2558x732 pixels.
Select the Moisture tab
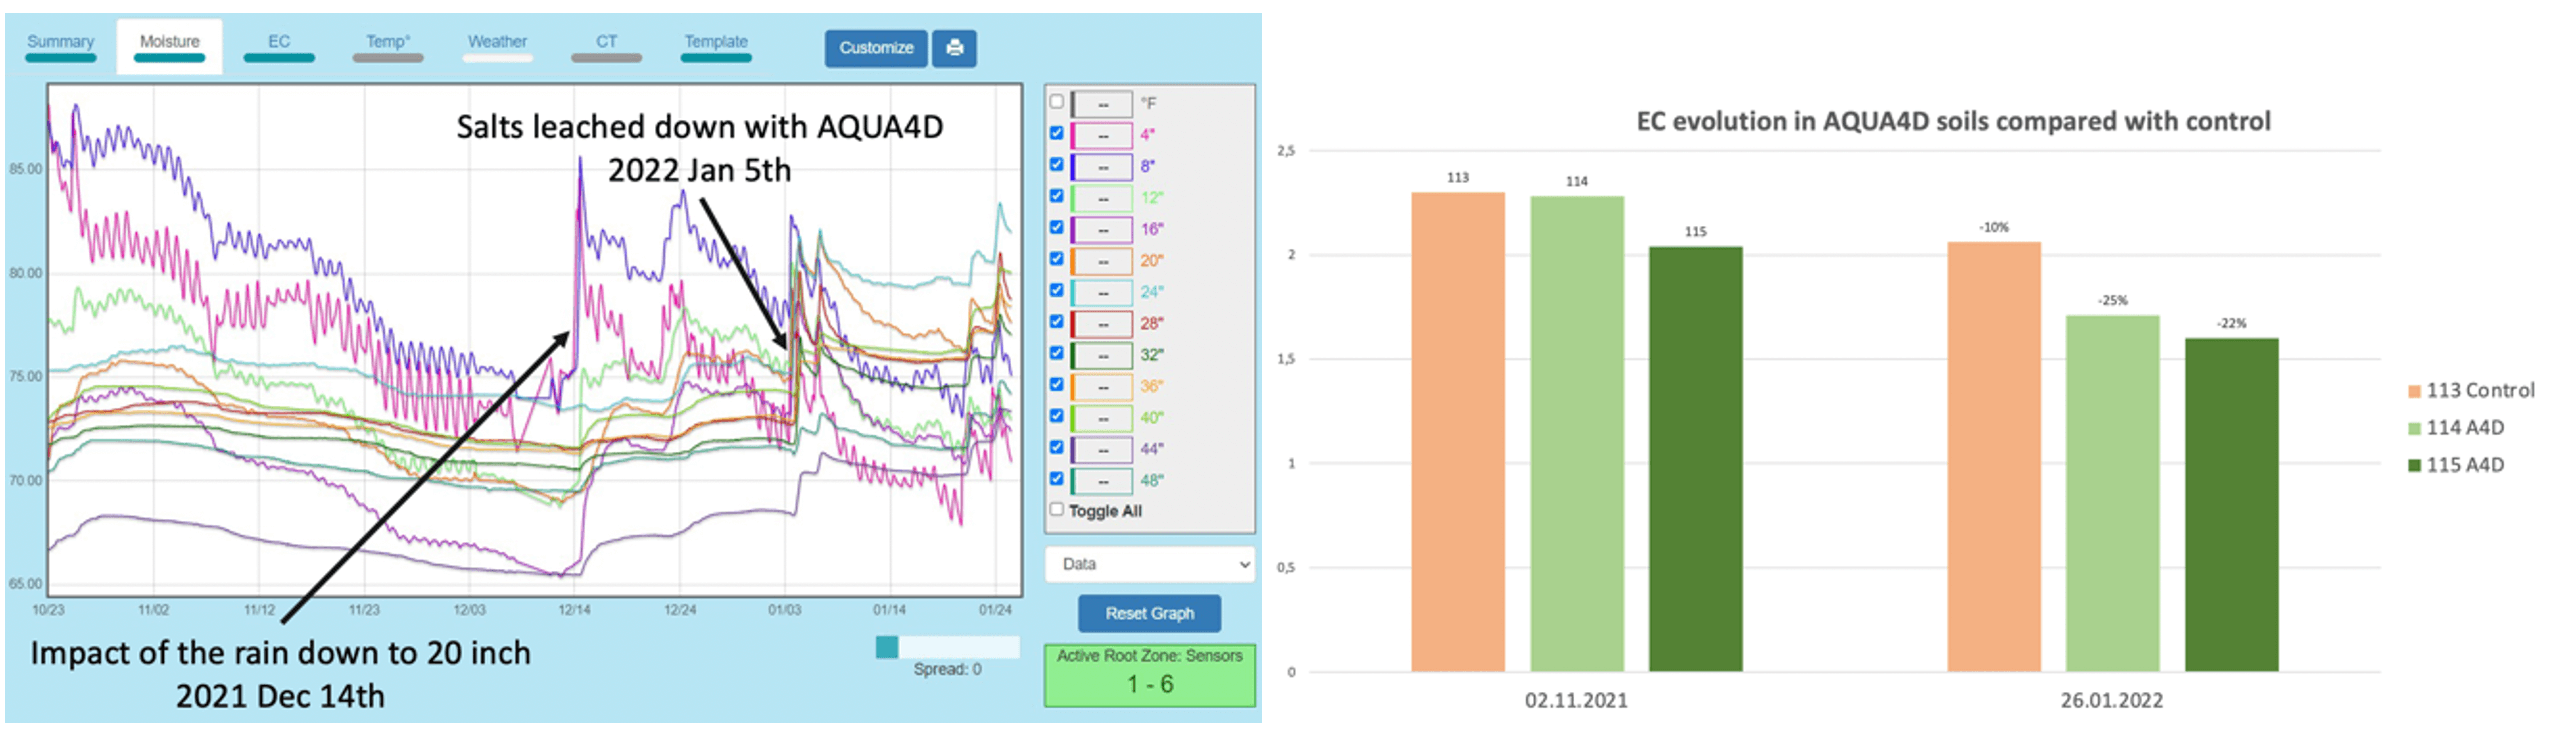(169, 46)
